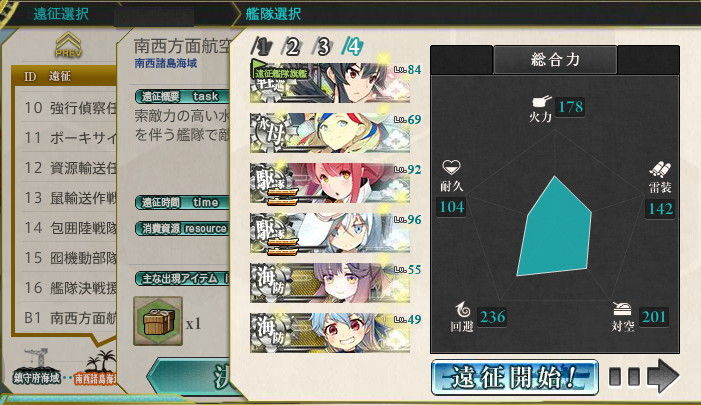
Task: Select expedition 10 強行偵察 from the list
Action: [69, 108]
